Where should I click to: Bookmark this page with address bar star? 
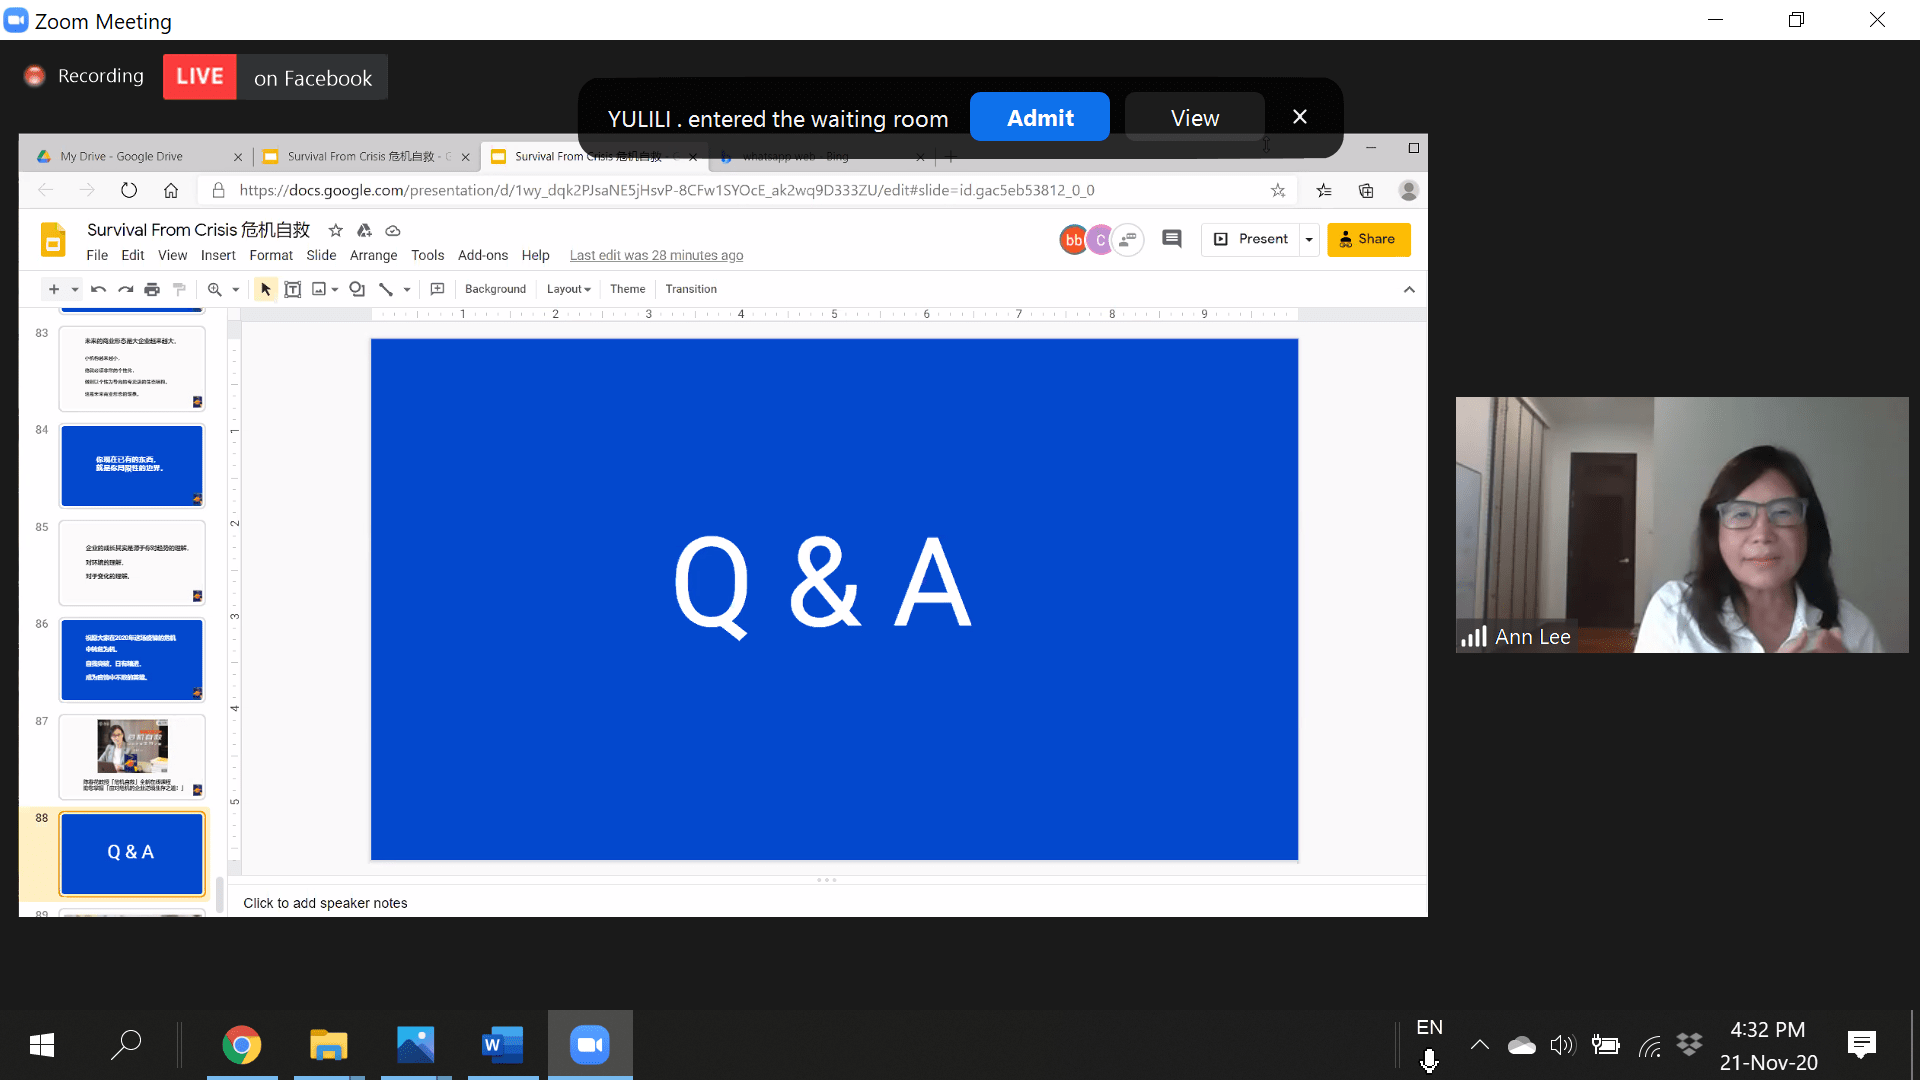[x=1277, y=190]
